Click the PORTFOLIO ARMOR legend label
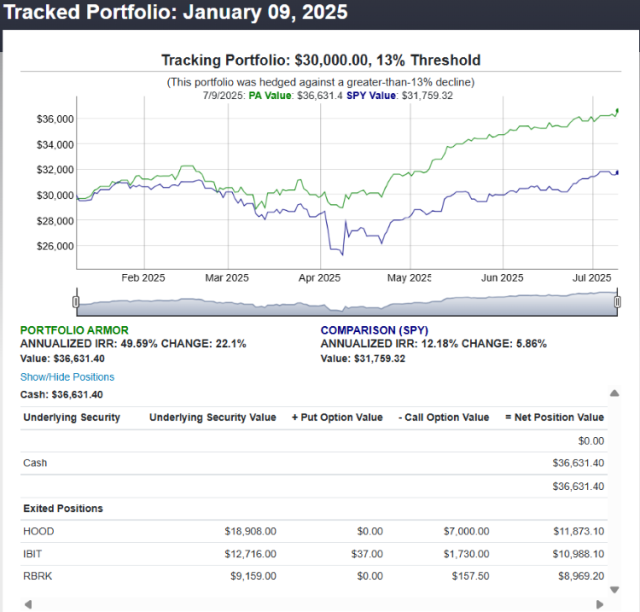The width and height of the screenshot is (640, 612). pyautogui.click(x=74, y=329)
